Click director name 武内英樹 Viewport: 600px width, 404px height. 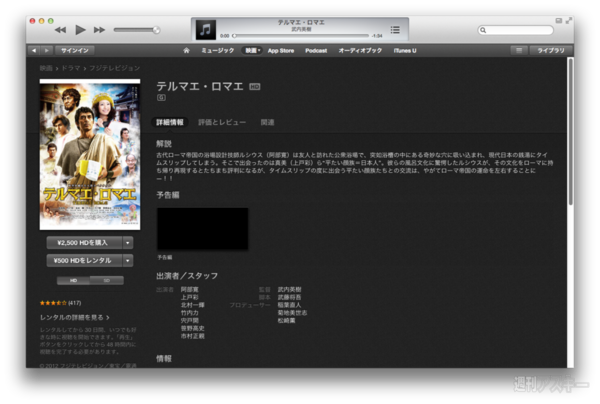point(289,290)
